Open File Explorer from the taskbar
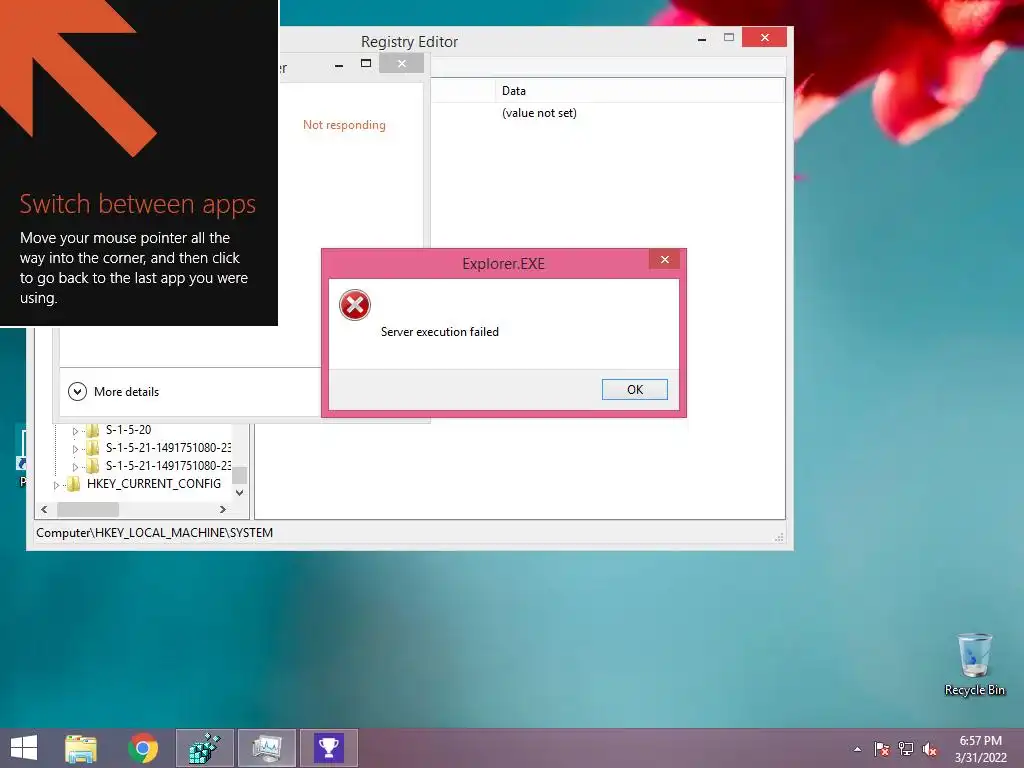This screenshot has height=768, width=1024. pyautogui.click(x=81, y=748)
